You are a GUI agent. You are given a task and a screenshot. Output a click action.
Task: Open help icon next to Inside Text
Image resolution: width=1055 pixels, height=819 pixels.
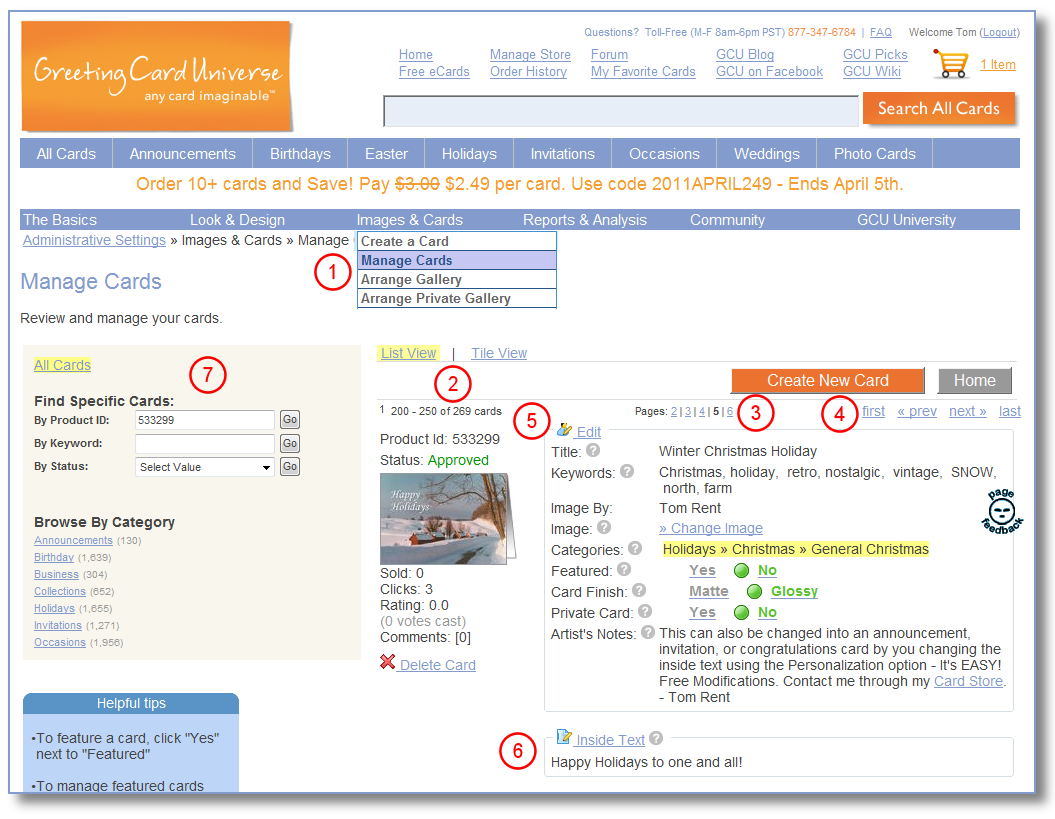coord(656,738)
